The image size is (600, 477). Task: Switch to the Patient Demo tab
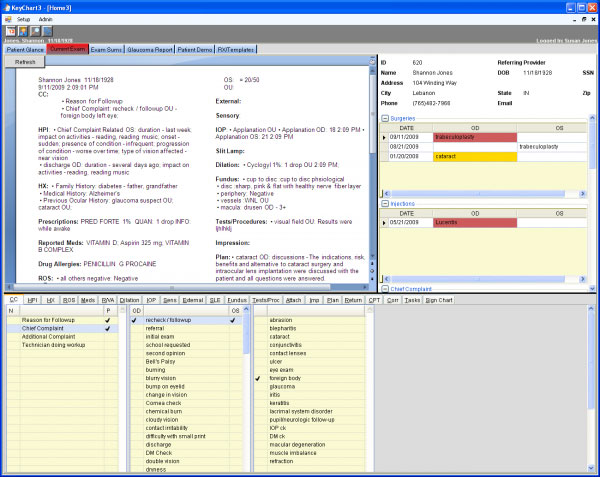195,50
